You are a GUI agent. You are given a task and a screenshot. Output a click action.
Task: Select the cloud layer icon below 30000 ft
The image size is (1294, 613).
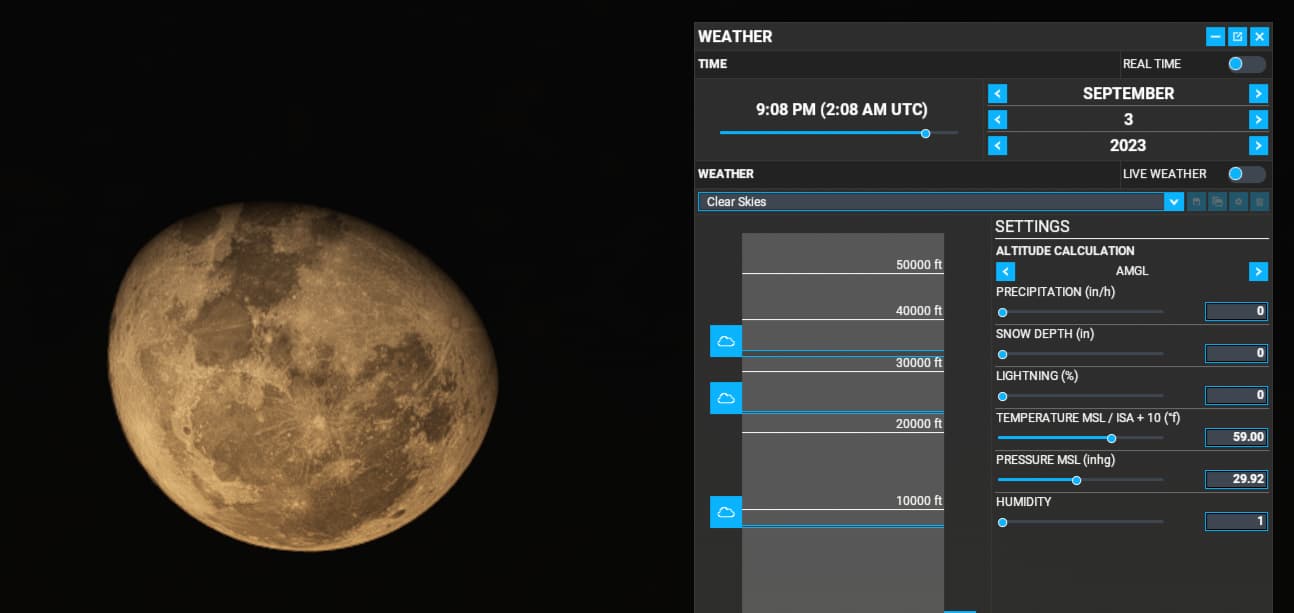(726, 398)
